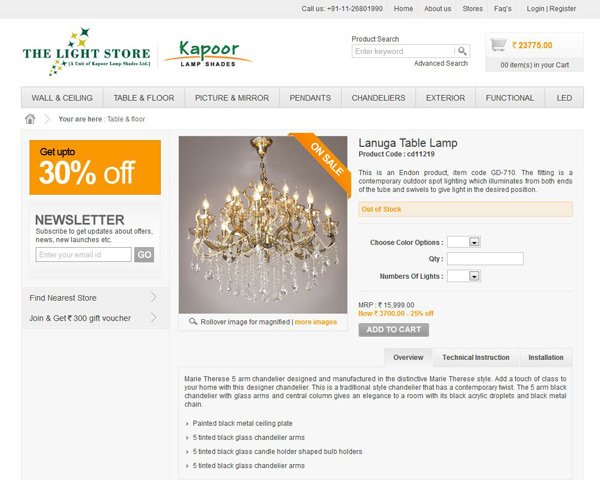Click the home icon in breadcrumb
This screenshot has height=480, width=600.
(30, 119)
